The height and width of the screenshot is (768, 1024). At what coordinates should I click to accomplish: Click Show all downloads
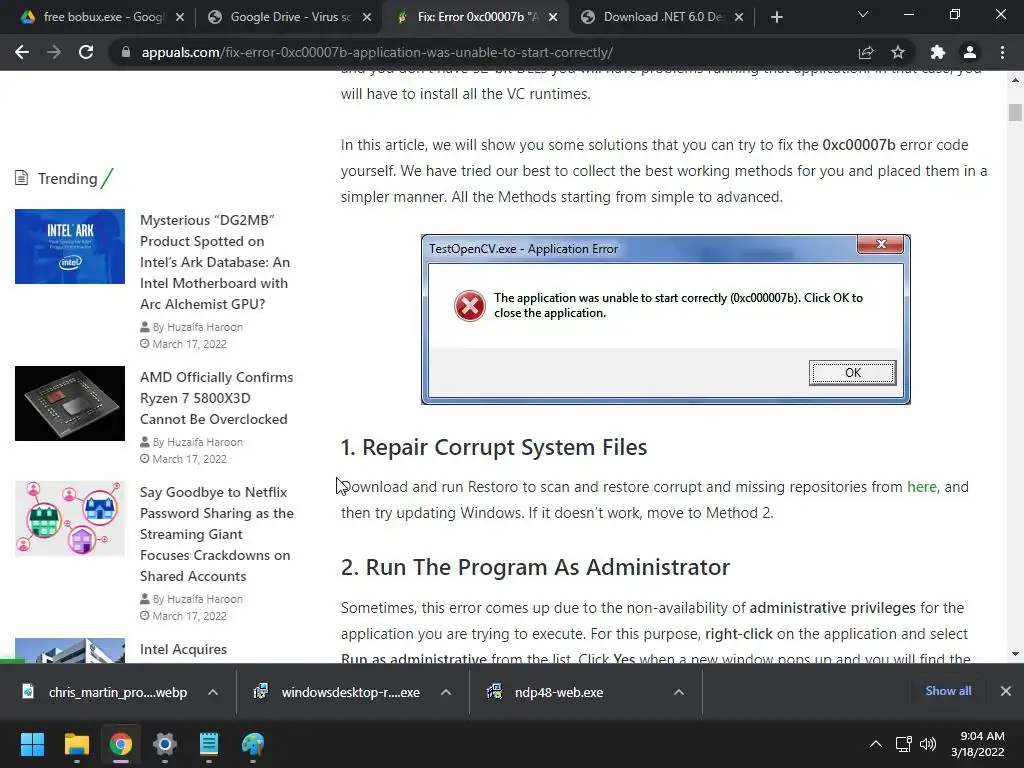[948, 690]
